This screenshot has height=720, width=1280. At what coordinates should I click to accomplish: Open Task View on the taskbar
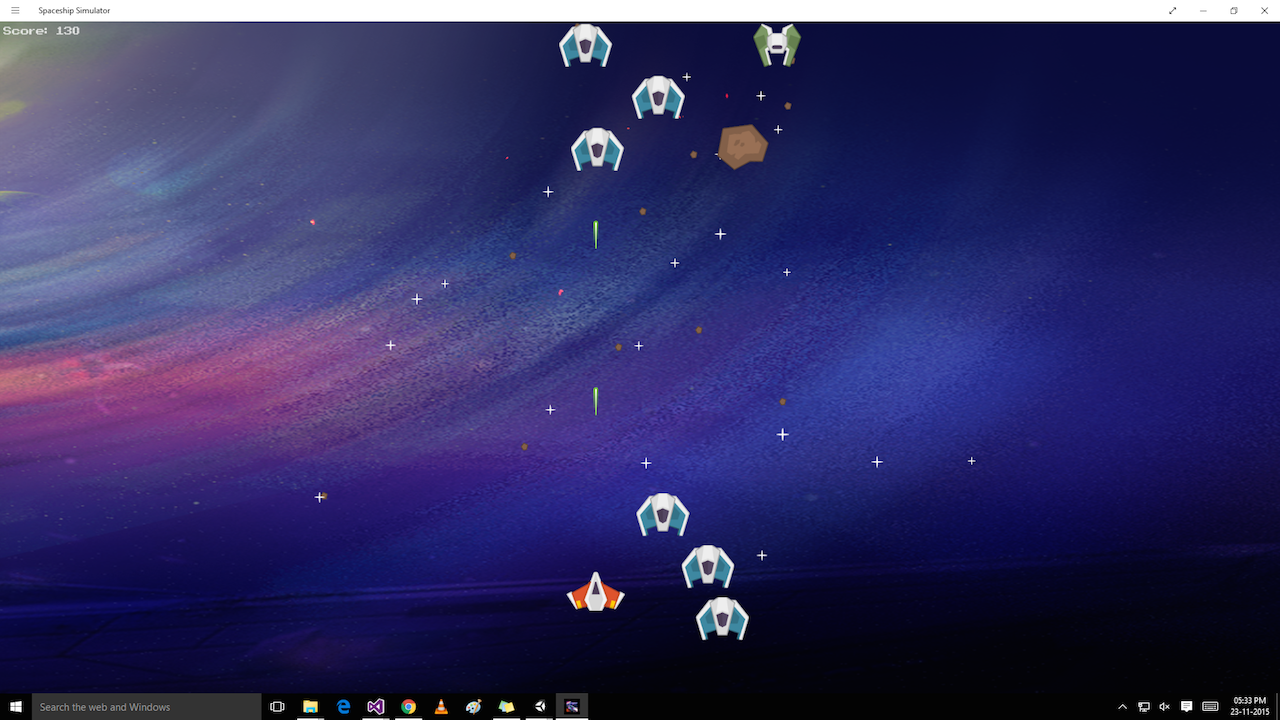pyautogui.click(x=278, y=707)
